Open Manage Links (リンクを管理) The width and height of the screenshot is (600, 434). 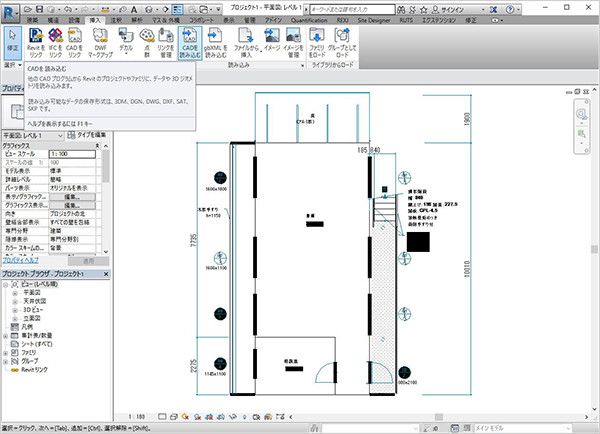point(166,43)
